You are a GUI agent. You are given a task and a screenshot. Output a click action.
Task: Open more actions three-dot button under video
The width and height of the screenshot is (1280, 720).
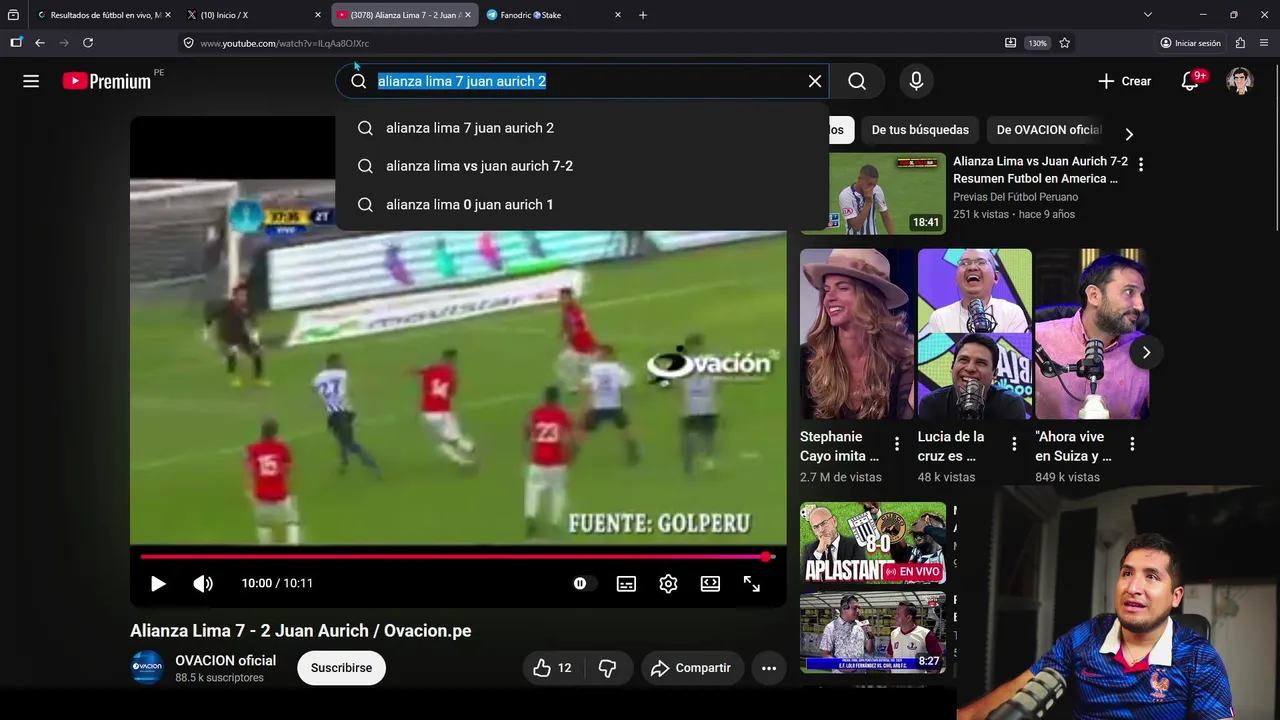point(769,668)
